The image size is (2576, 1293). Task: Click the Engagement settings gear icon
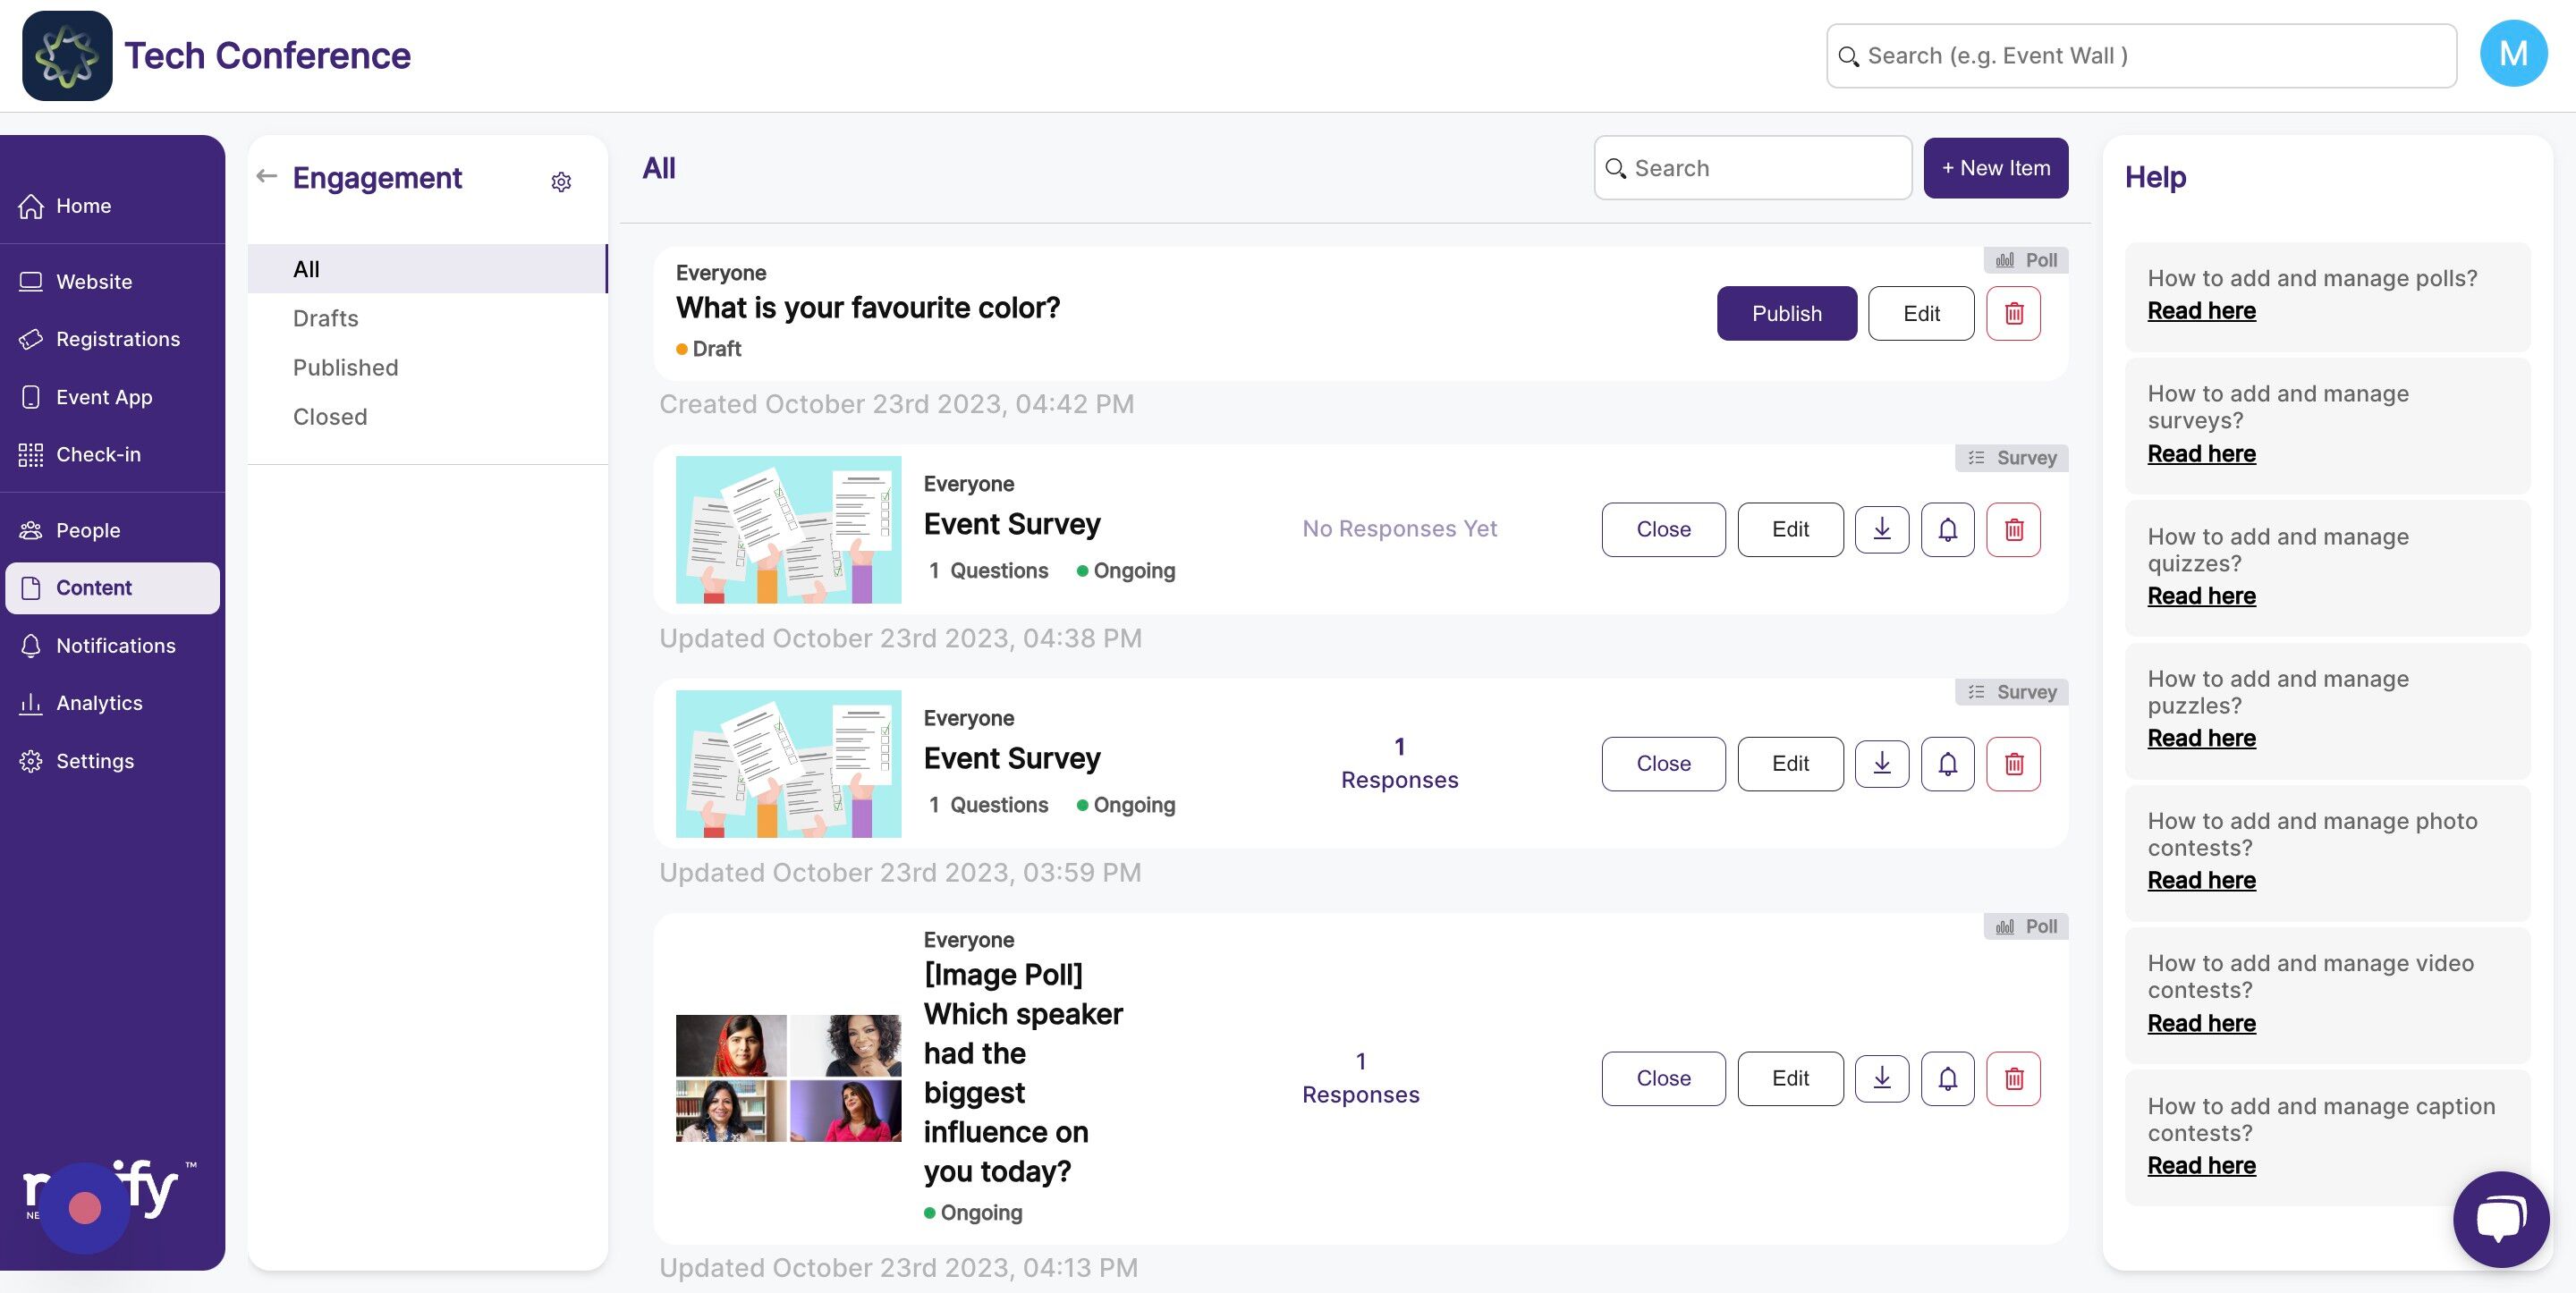(561, 181)
